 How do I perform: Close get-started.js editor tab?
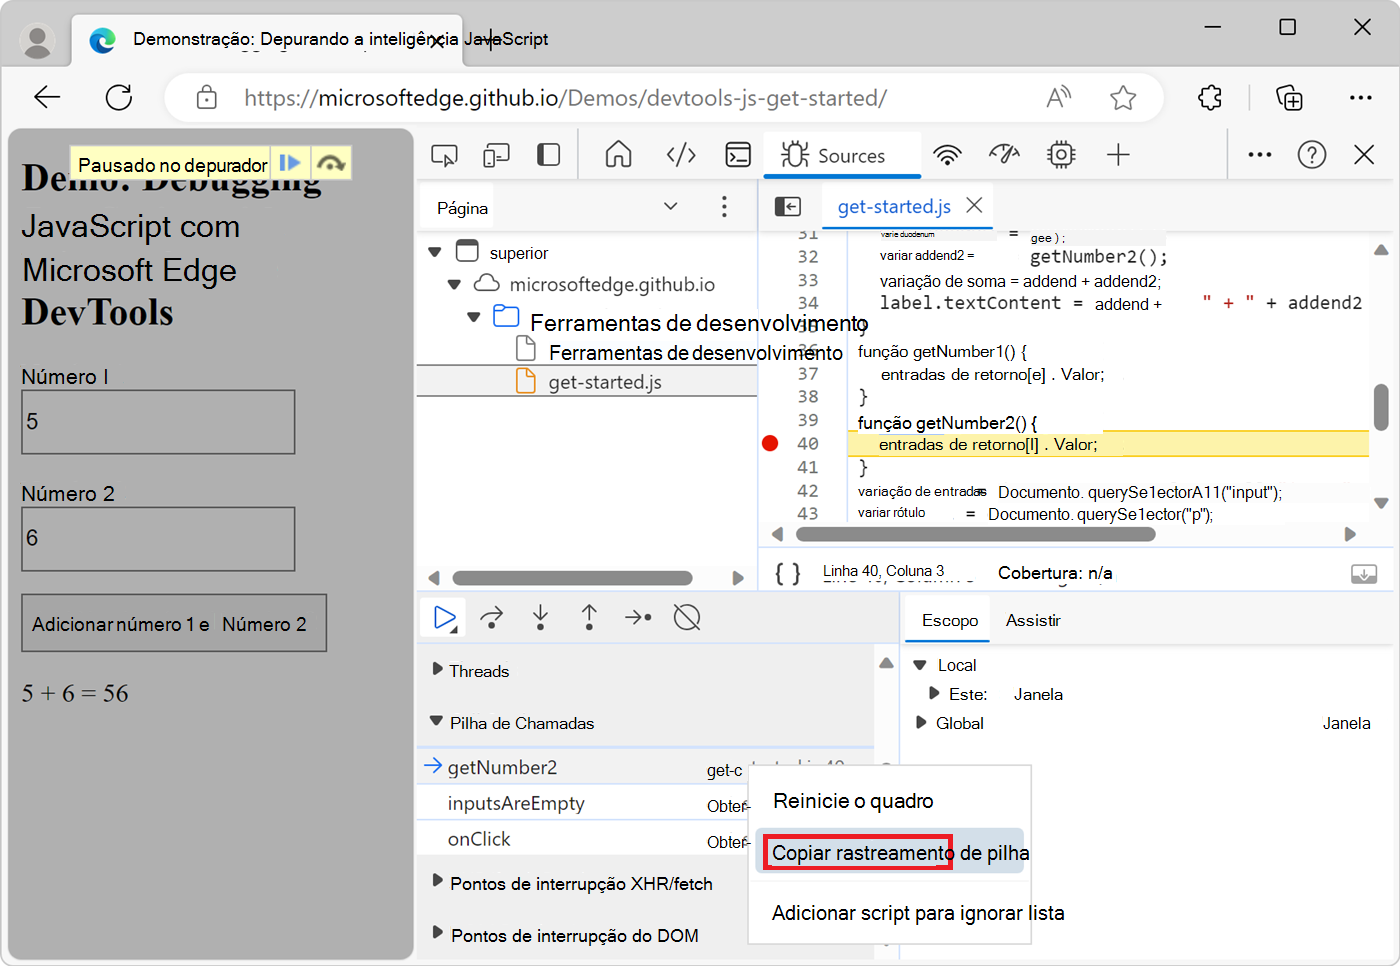974,205
